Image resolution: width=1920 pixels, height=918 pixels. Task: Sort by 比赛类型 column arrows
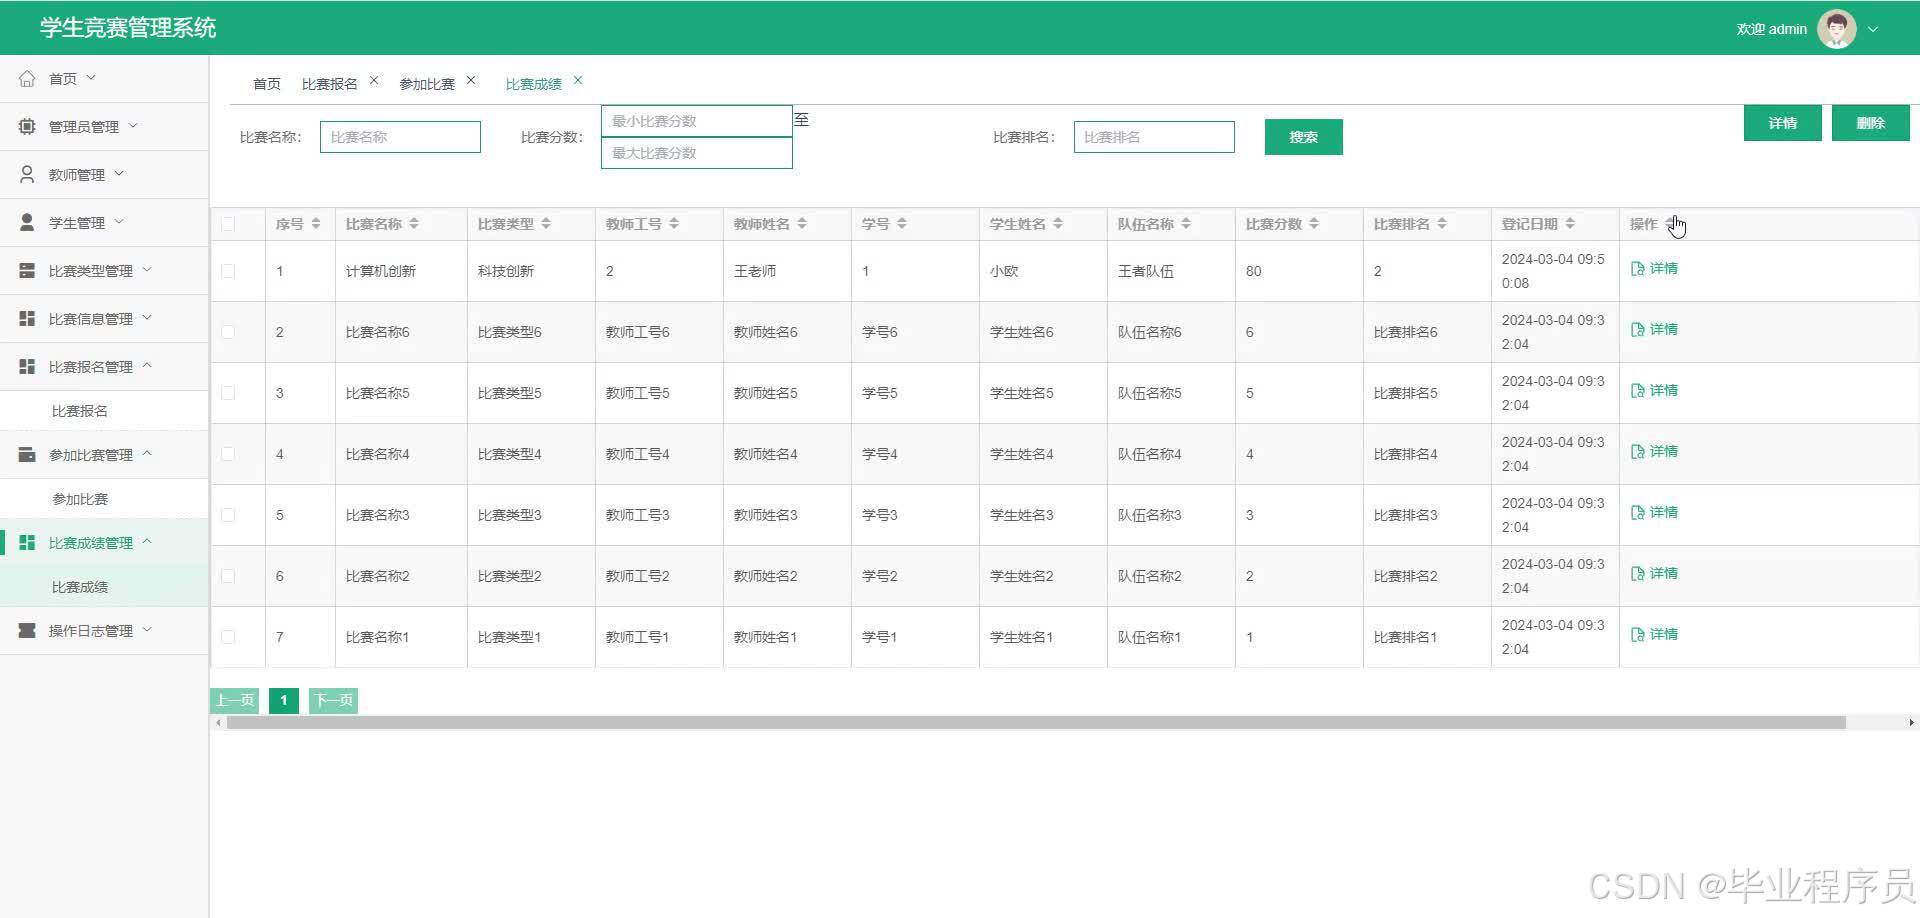pyautogui.click(x=546, y=224)
